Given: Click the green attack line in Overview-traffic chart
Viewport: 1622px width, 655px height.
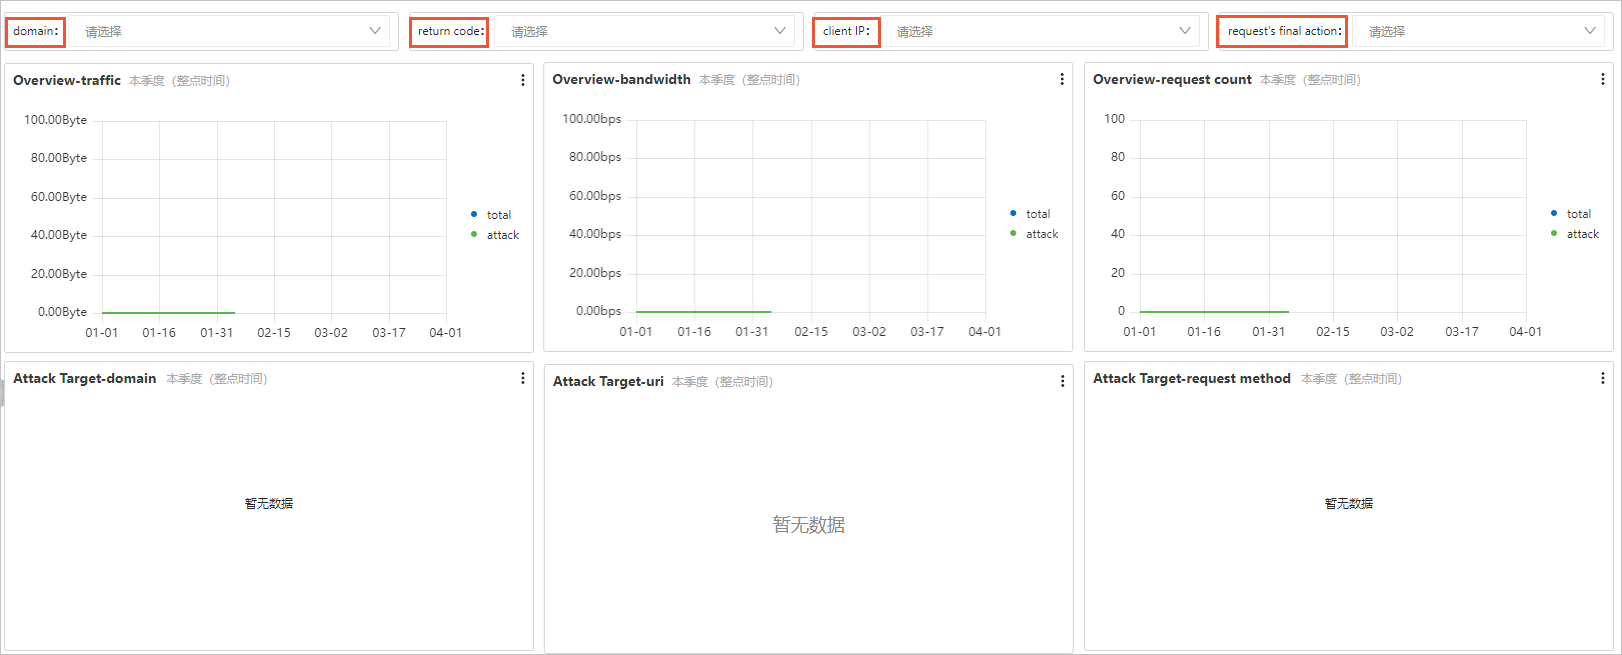Looking at the screenshot, I should click(168, 313).
